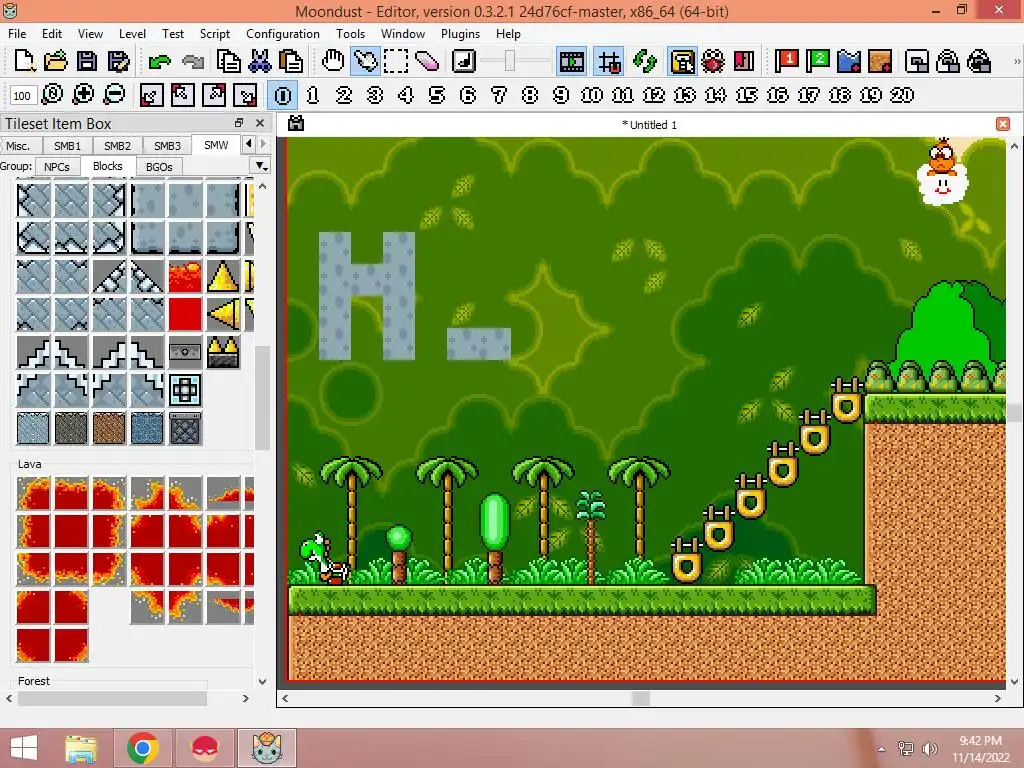
Task: Click the brown quicksand zone icon
Action: click(x=880, y=61)
